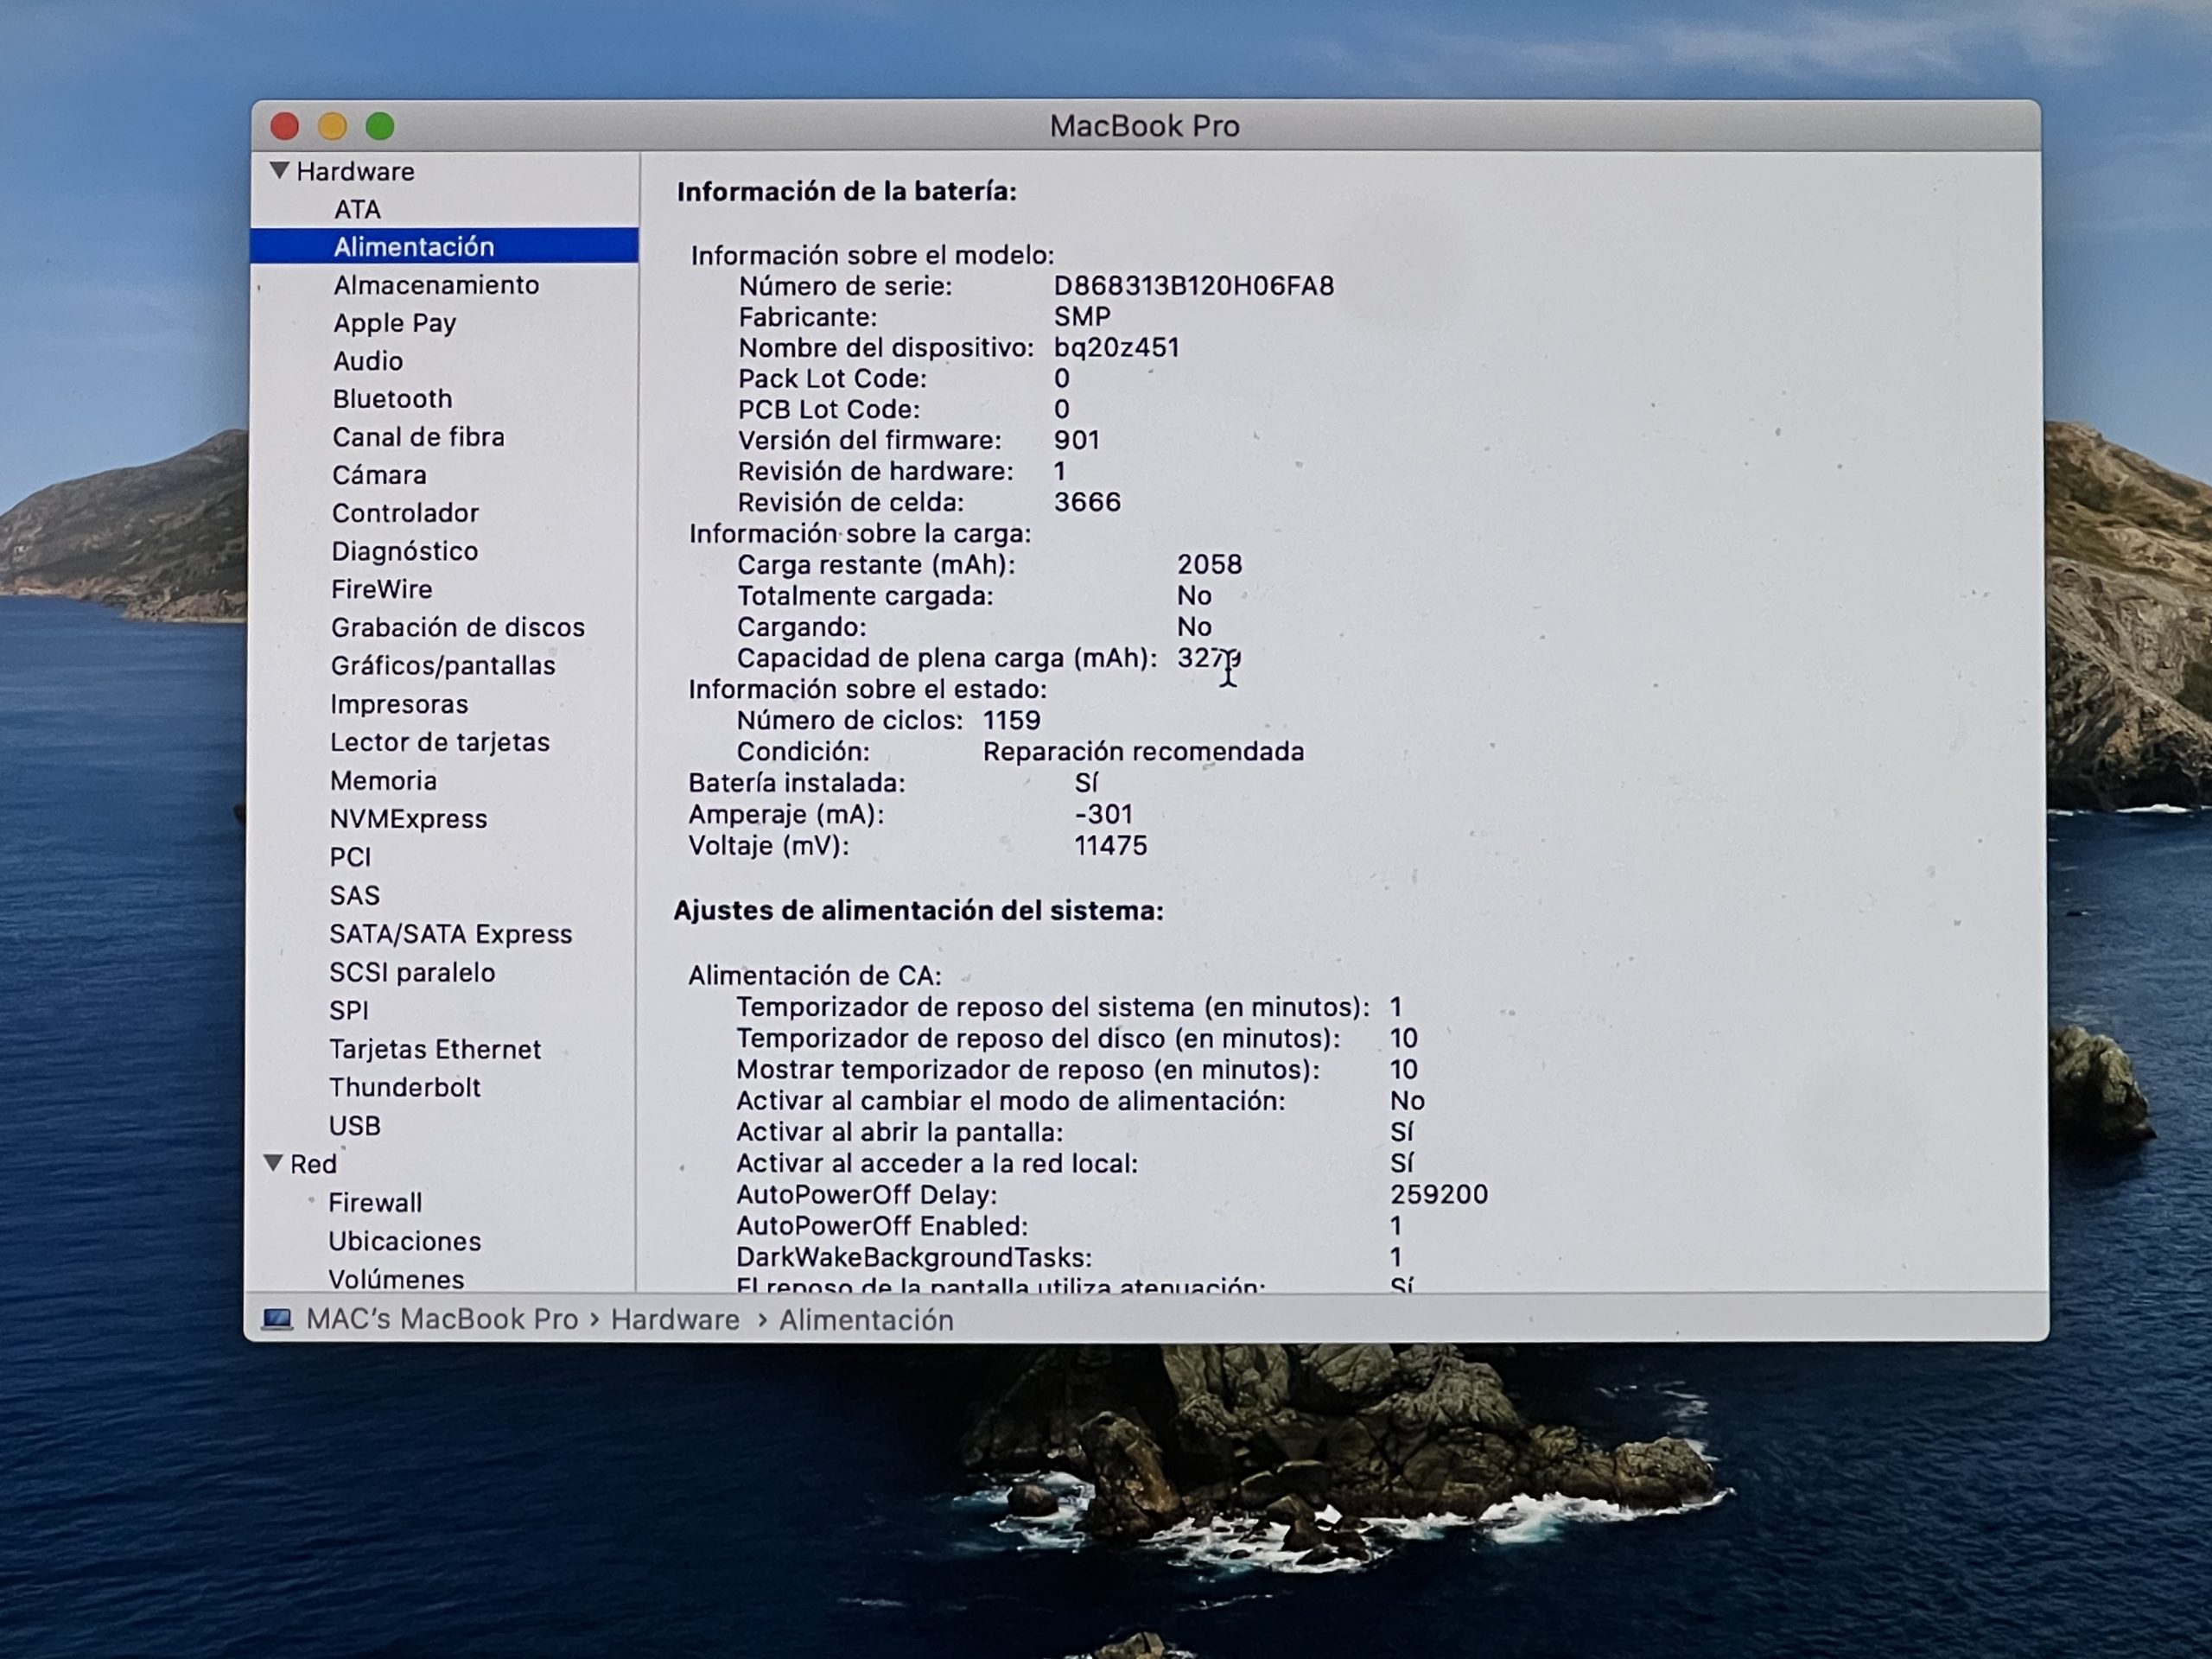Open the Bluetooth hardware section

pyautogui.click(x=392, y=399)
